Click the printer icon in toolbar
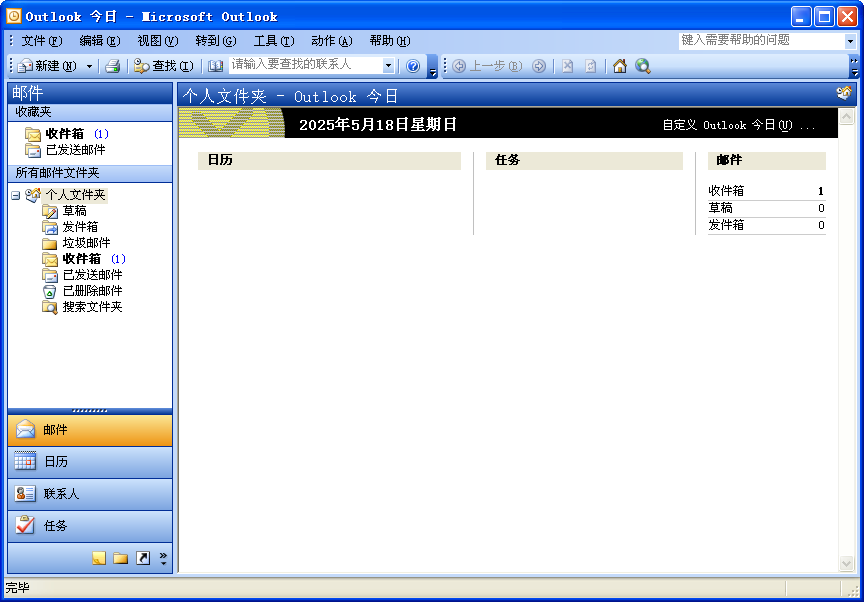The height and width of the screenshot is (602, 864). 113,66
